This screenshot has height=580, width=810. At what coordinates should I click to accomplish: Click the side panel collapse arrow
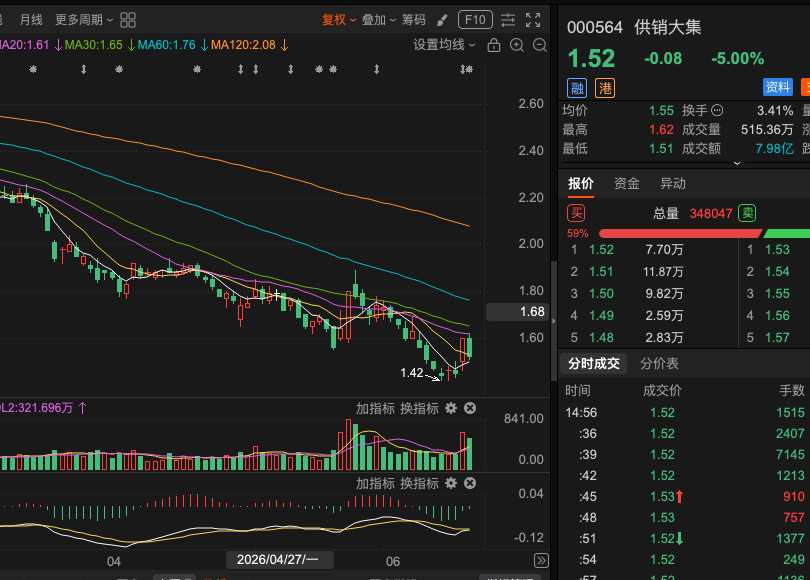pos(554,321)
